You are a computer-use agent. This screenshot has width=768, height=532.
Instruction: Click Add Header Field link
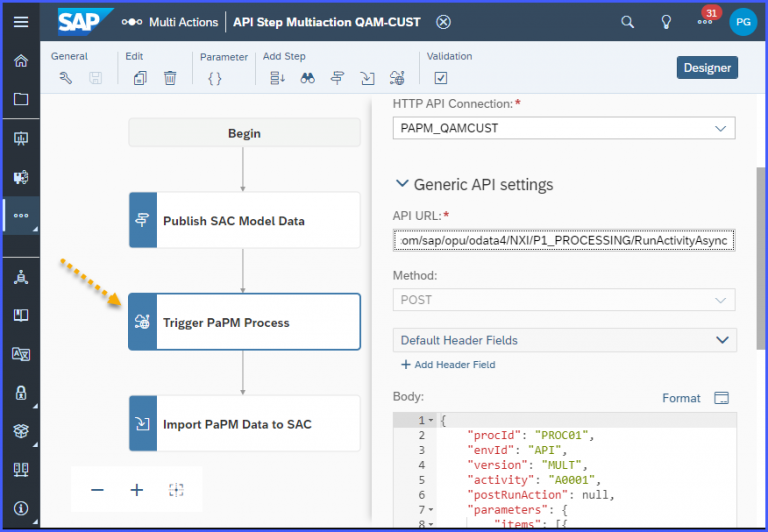pyautogui.click(x=448, y=364)
